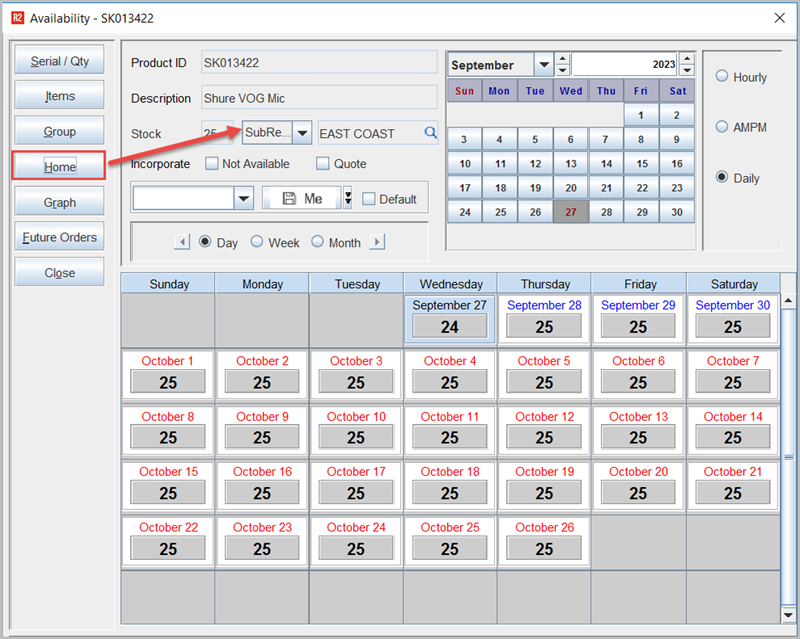Enable the Not Available checkbox
The image size is (800, 639).
212,164
